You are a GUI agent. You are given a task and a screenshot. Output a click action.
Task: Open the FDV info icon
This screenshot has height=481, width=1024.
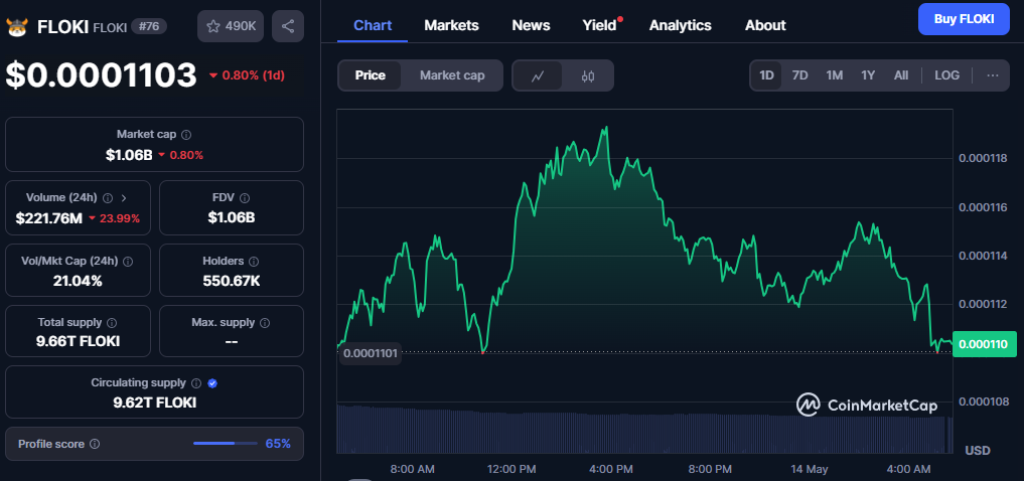pos(244,197)
